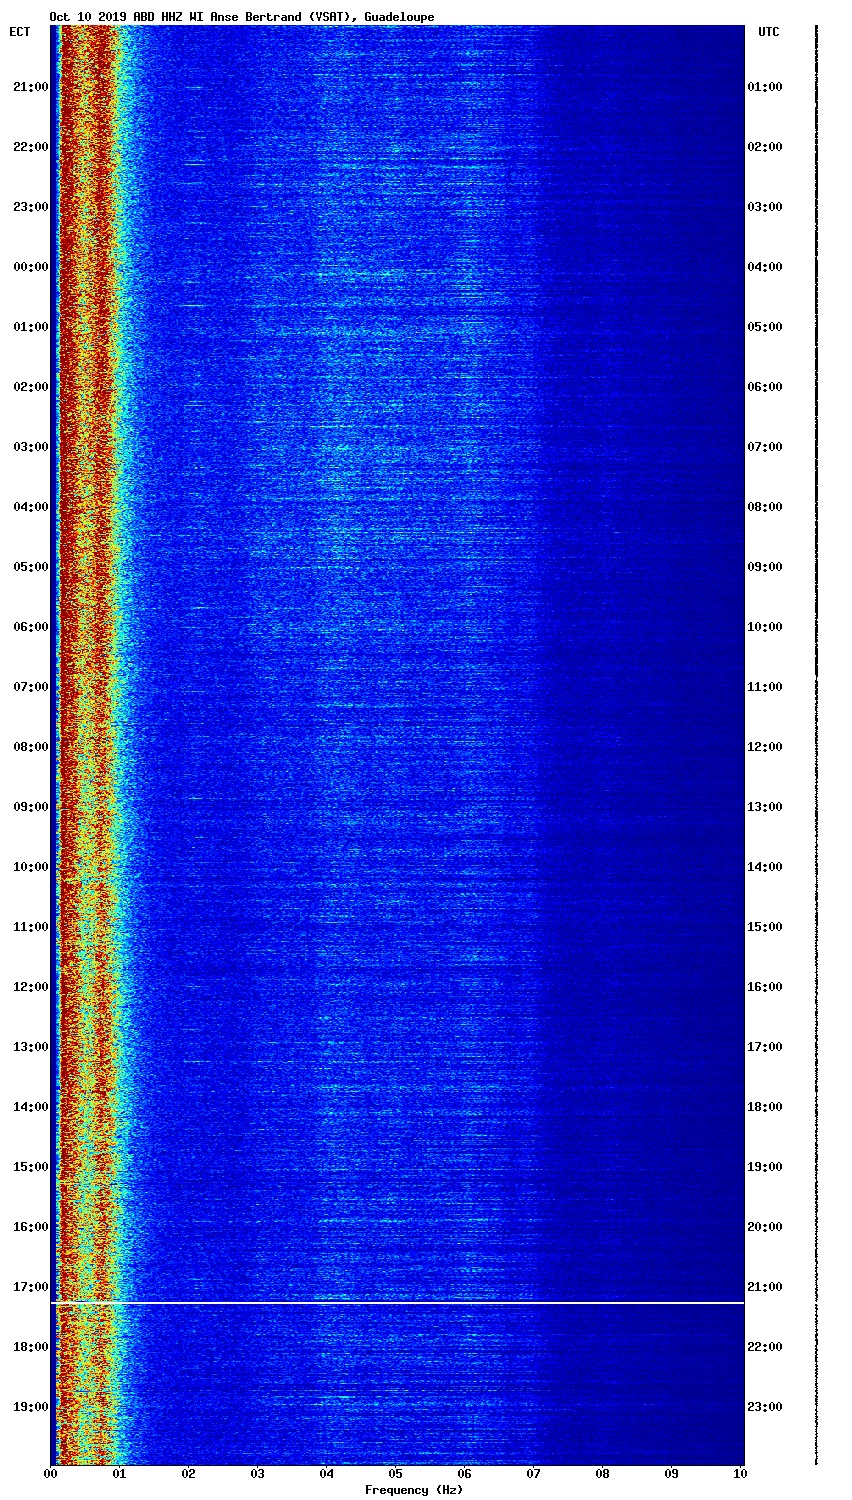Click the 15:00 ECT time label
This screenshot has height=1500, width=852.
tap(30, 1167)
